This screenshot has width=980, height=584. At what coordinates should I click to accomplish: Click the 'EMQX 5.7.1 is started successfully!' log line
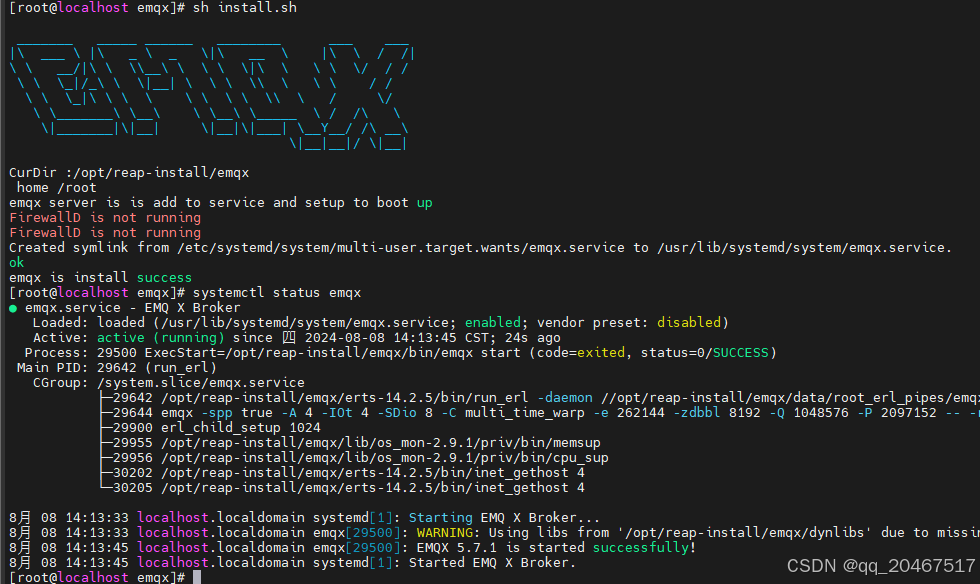352,548
